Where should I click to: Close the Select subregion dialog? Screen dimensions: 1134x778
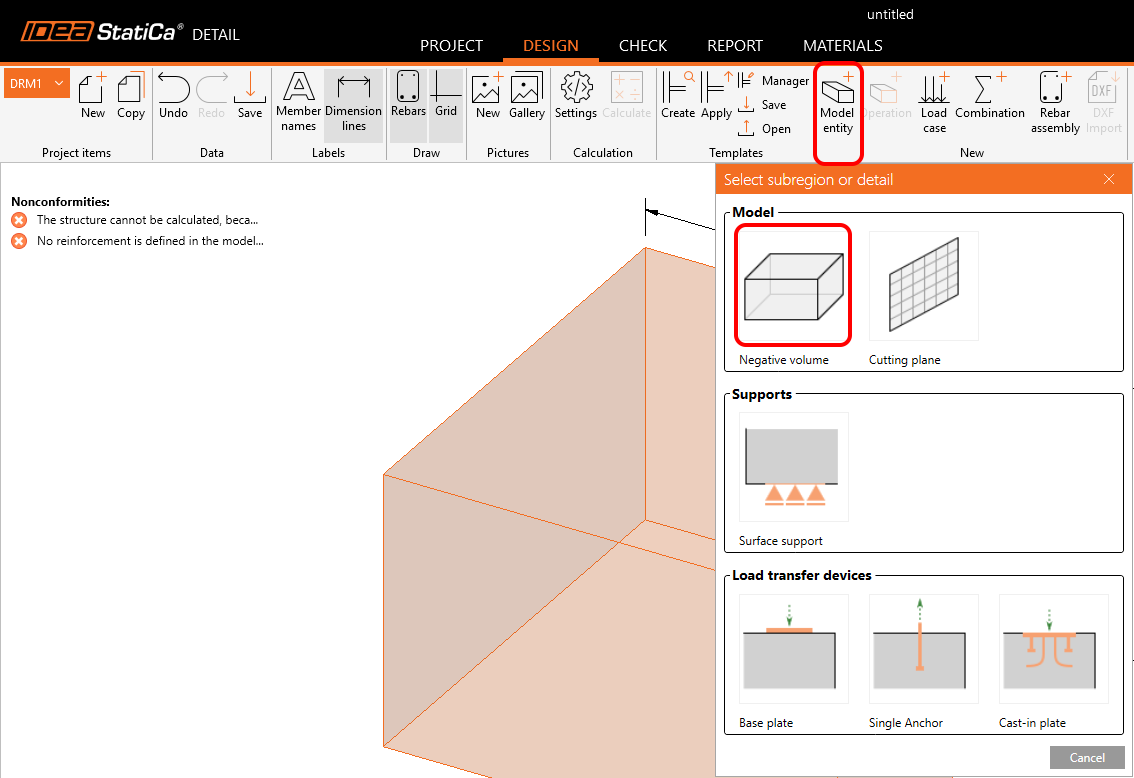pyautogui.click(x=1108, y=180)
